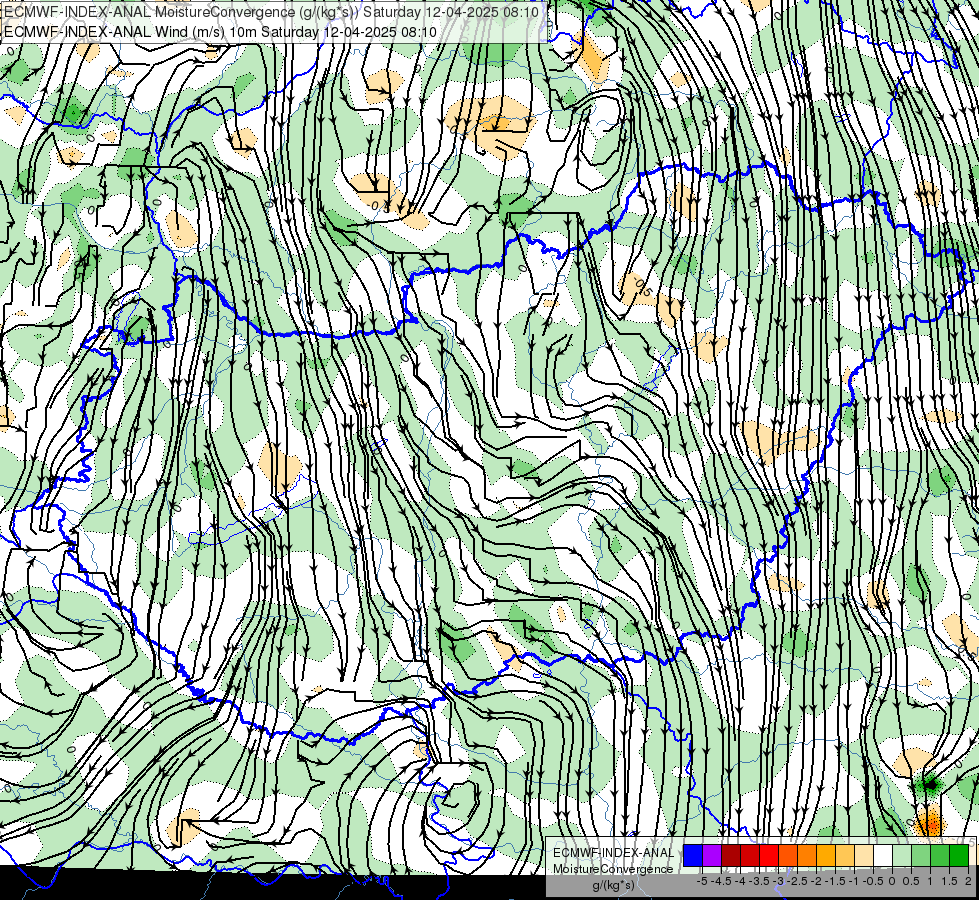Click the legend unit g/(kg*s)

(614, 885)
